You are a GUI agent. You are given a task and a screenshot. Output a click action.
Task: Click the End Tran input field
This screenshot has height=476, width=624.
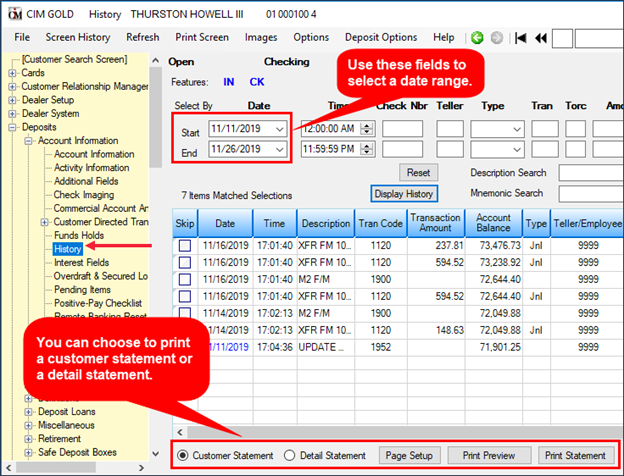(x=545, y=149)
